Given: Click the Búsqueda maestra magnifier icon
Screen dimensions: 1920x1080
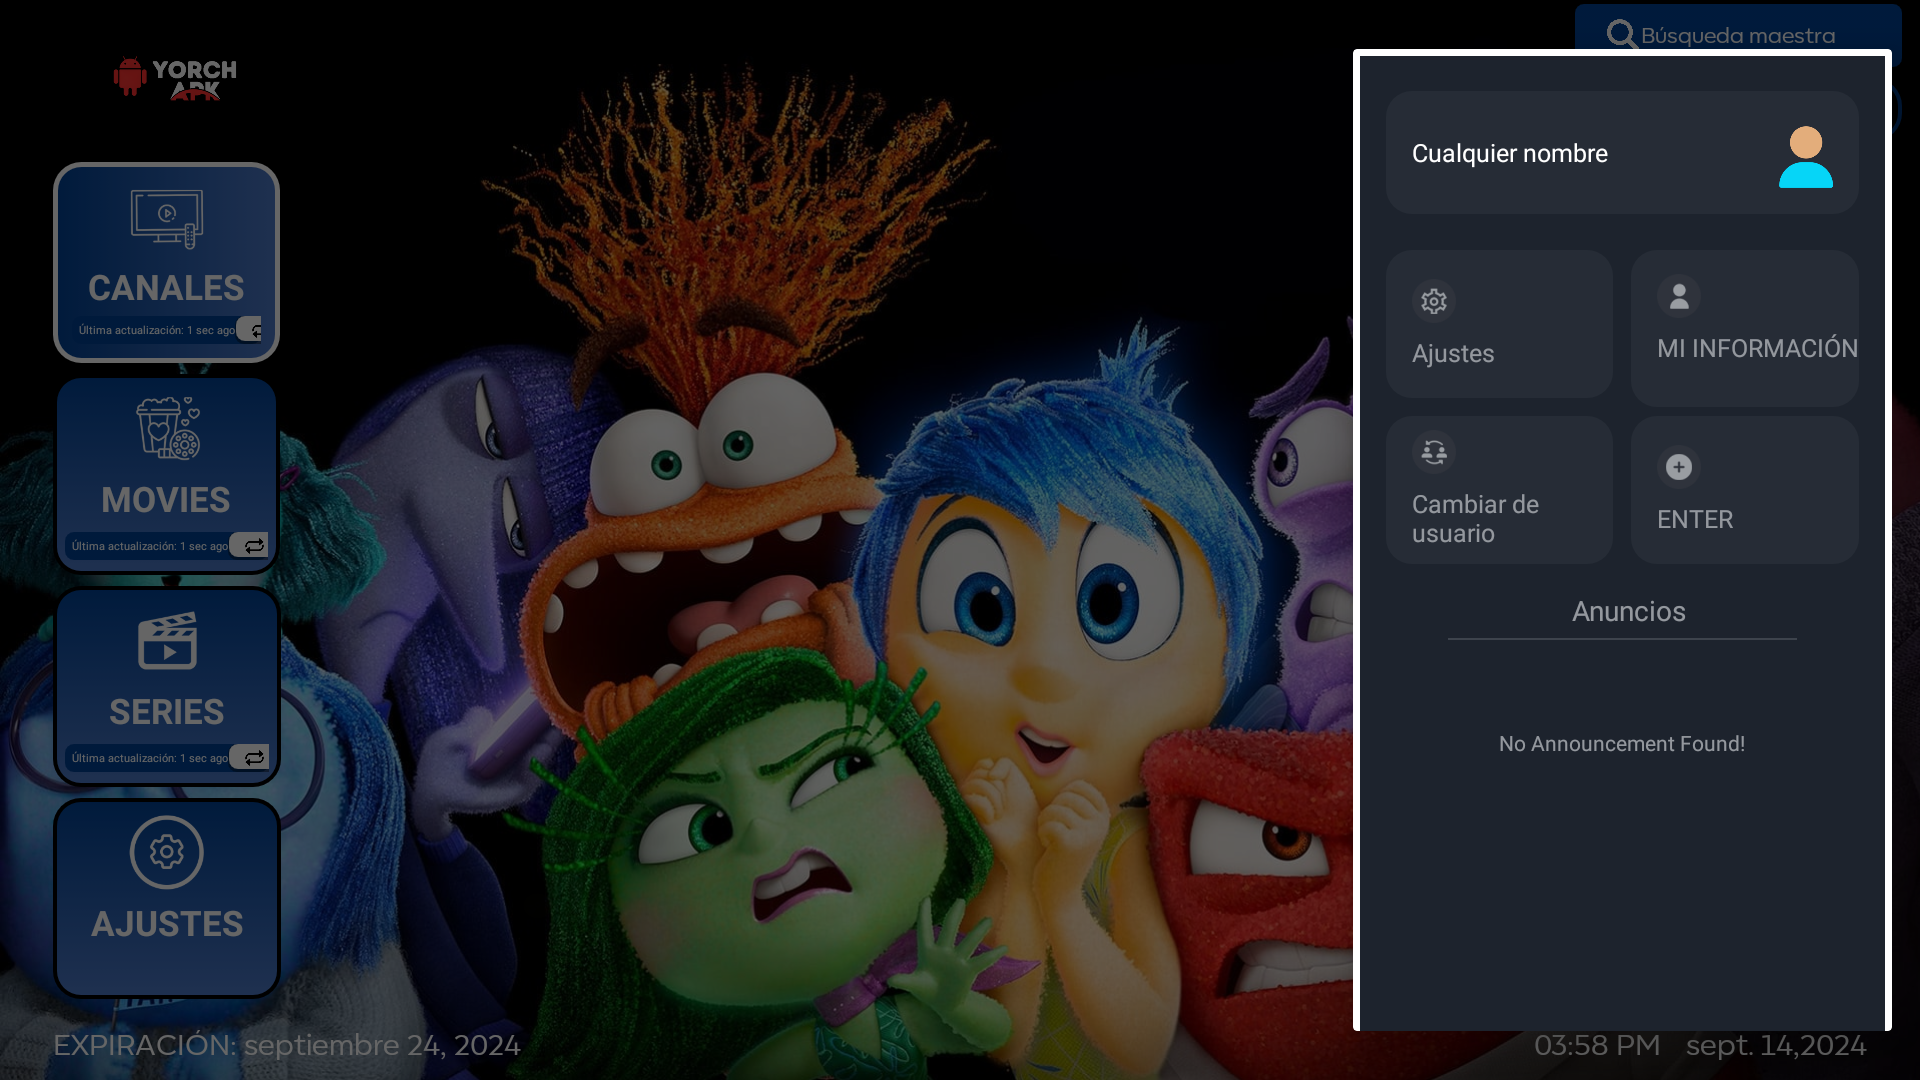Looking at the screenshot, I should tap(1621, 35).
